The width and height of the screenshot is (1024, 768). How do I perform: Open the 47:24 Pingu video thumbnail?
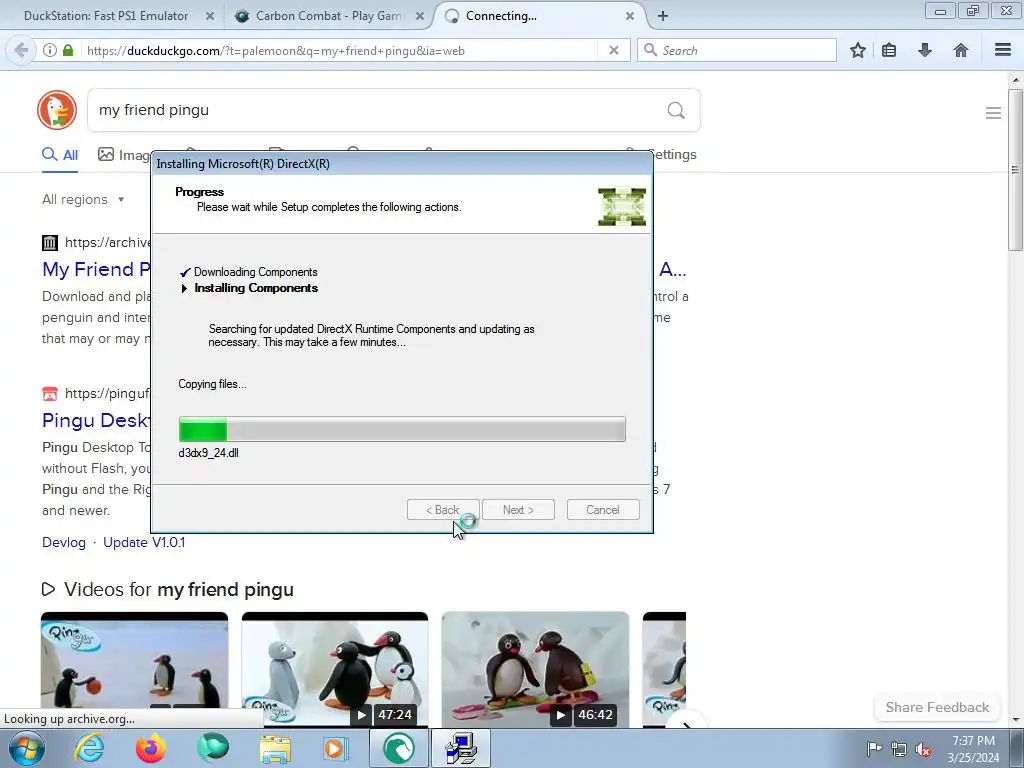(335, 669)
